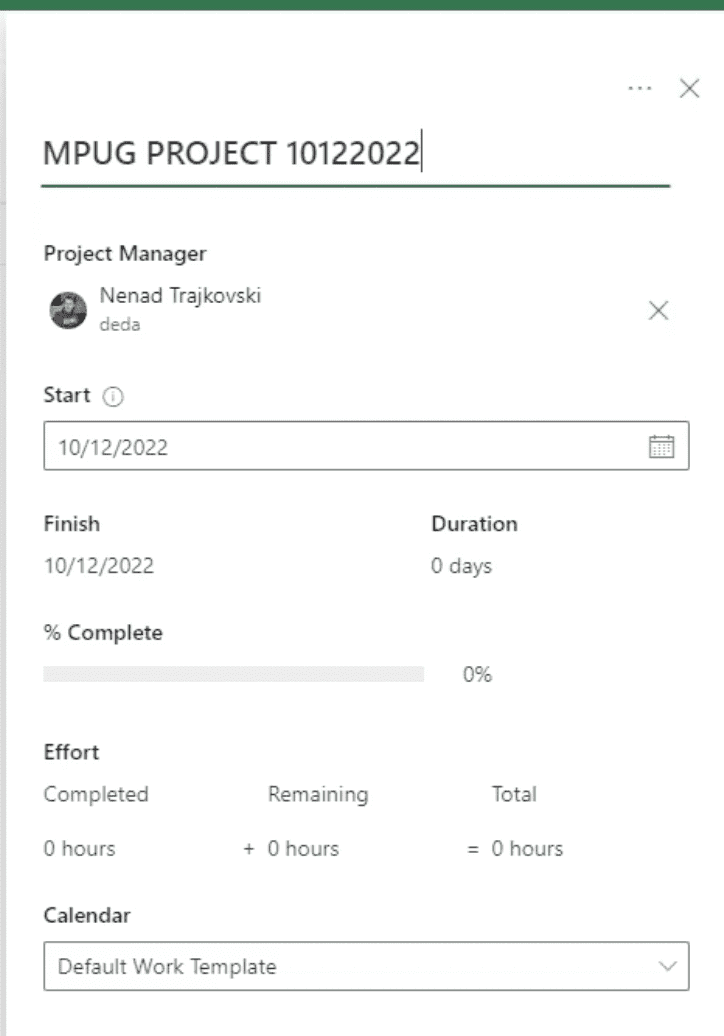This screenshot has width=724, height=1036.
Task: Click the Nenad Trajkovski name text
Action: pyautogui.click(x=180, y=295)
